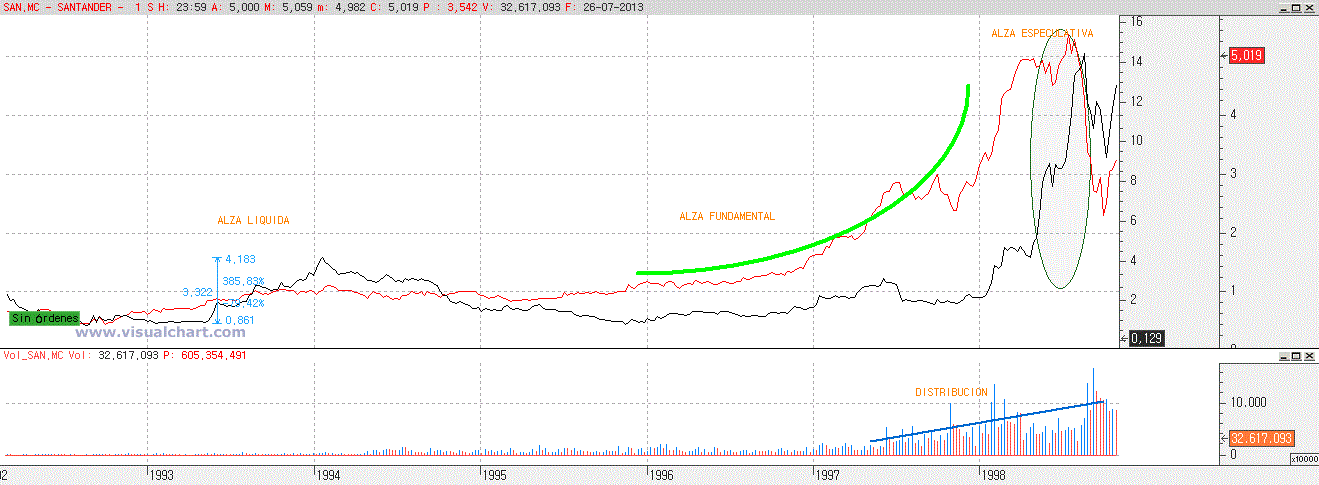Close the Vol_SAN.MC volume pane
The height and width of the screenshot is (485, 1319).
[1308, 356]
